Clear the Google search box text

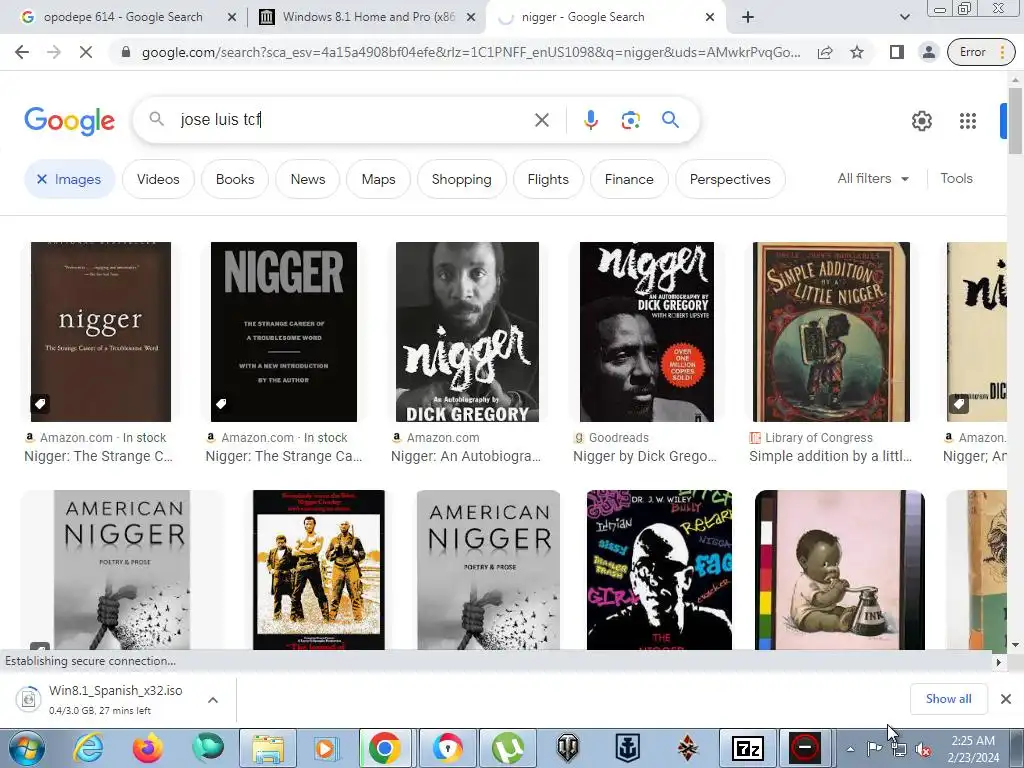pyautogui.click(x=541, y=120)
